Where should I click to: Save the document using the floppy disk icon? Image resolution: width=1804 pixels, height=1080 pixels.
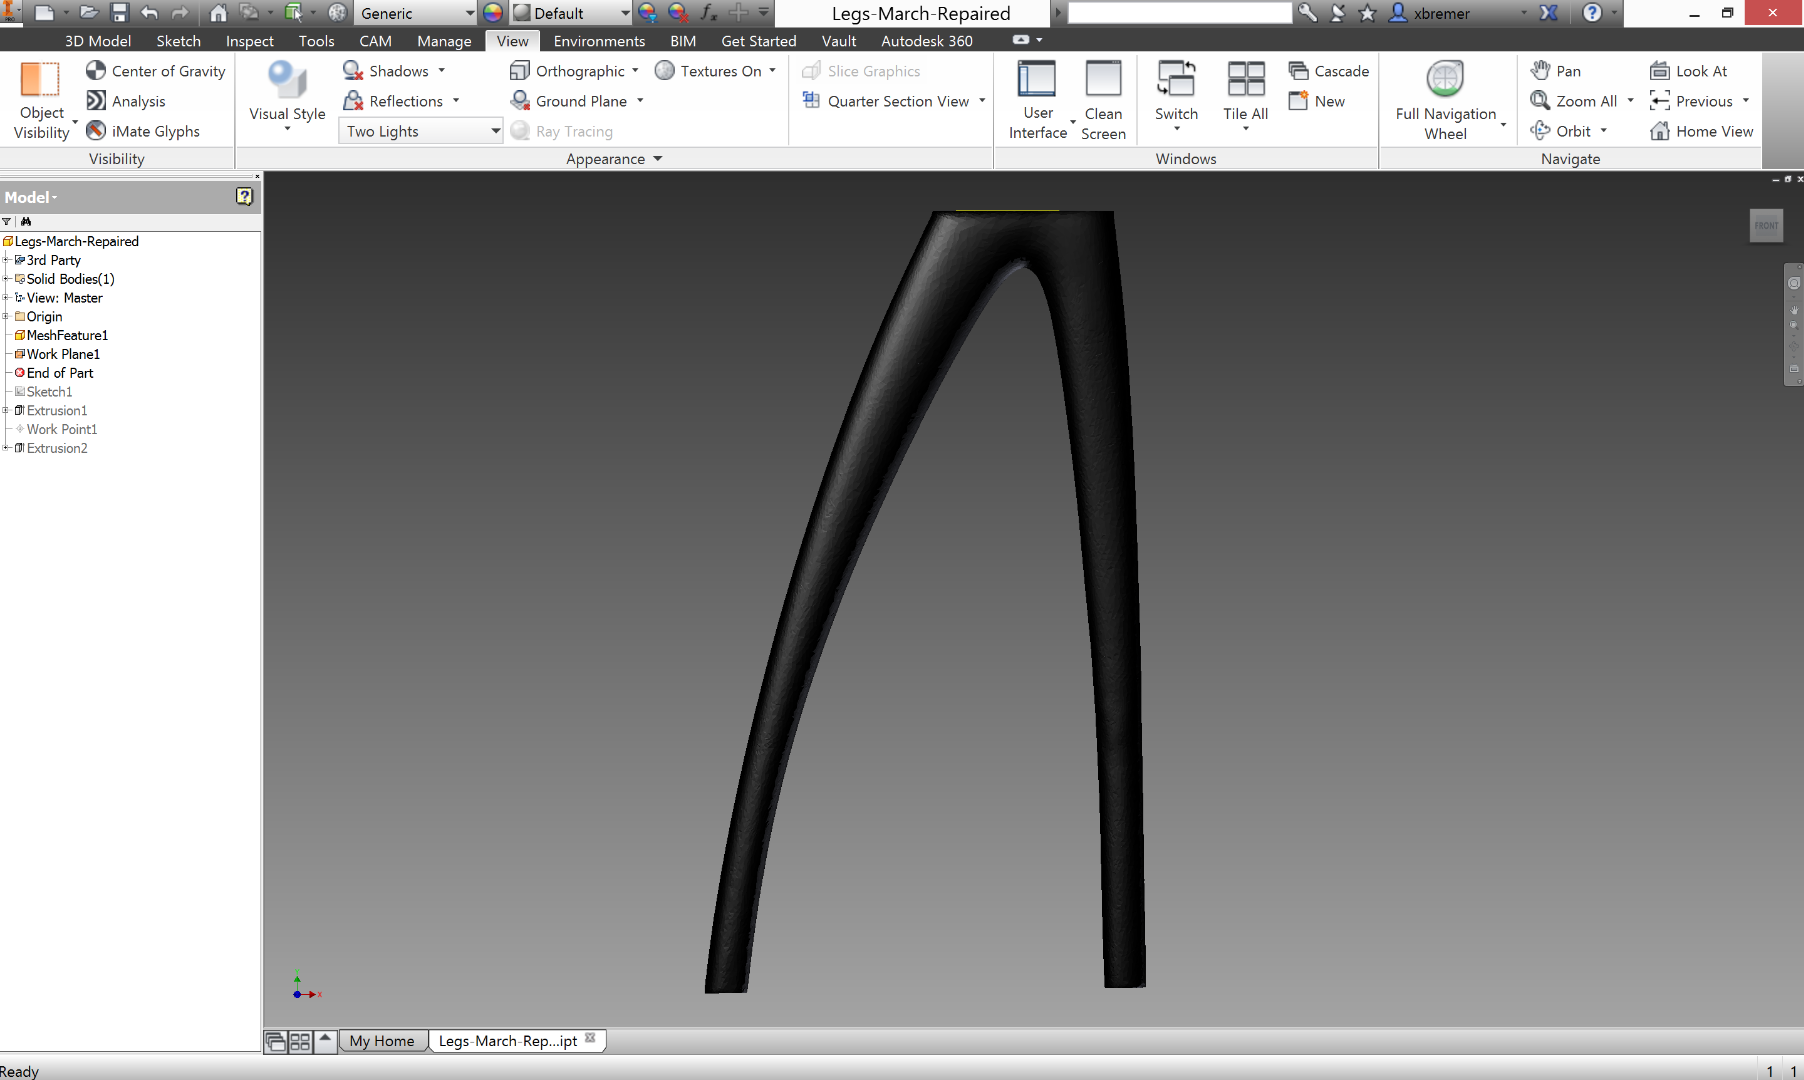click(x=119, y=13)
